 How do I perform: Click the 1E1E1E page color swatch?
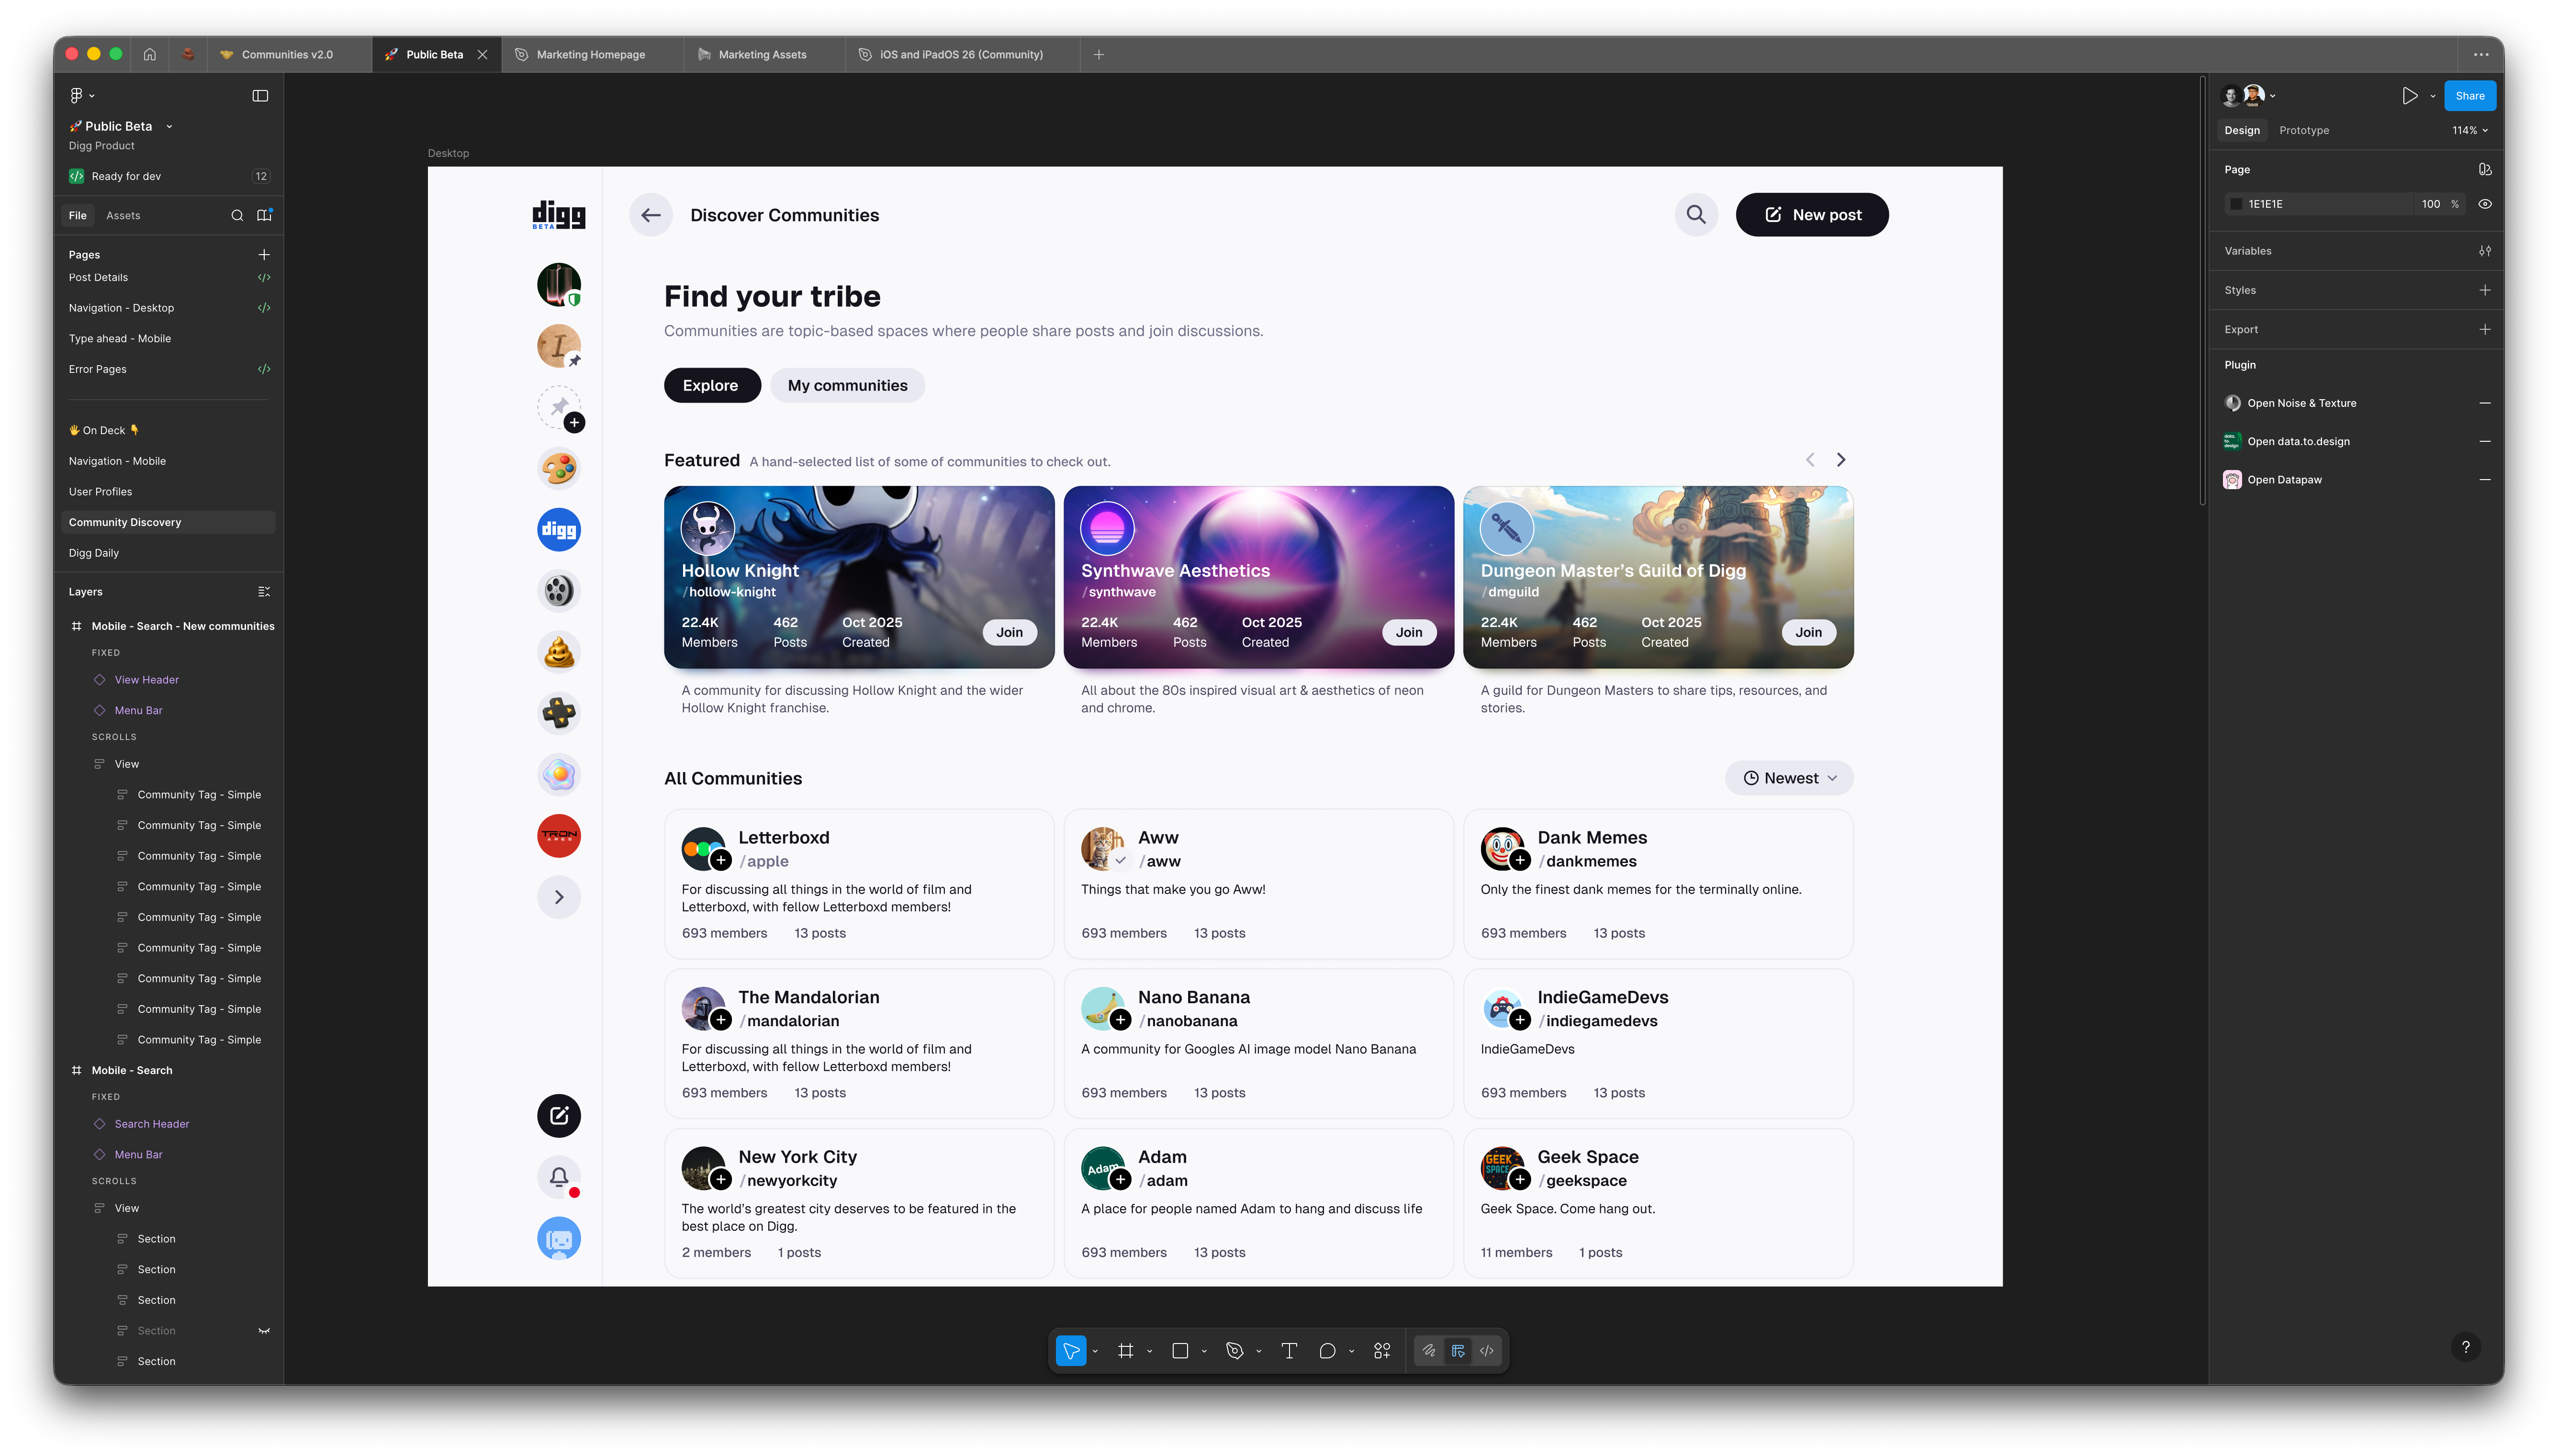(x=2236, y=204)
